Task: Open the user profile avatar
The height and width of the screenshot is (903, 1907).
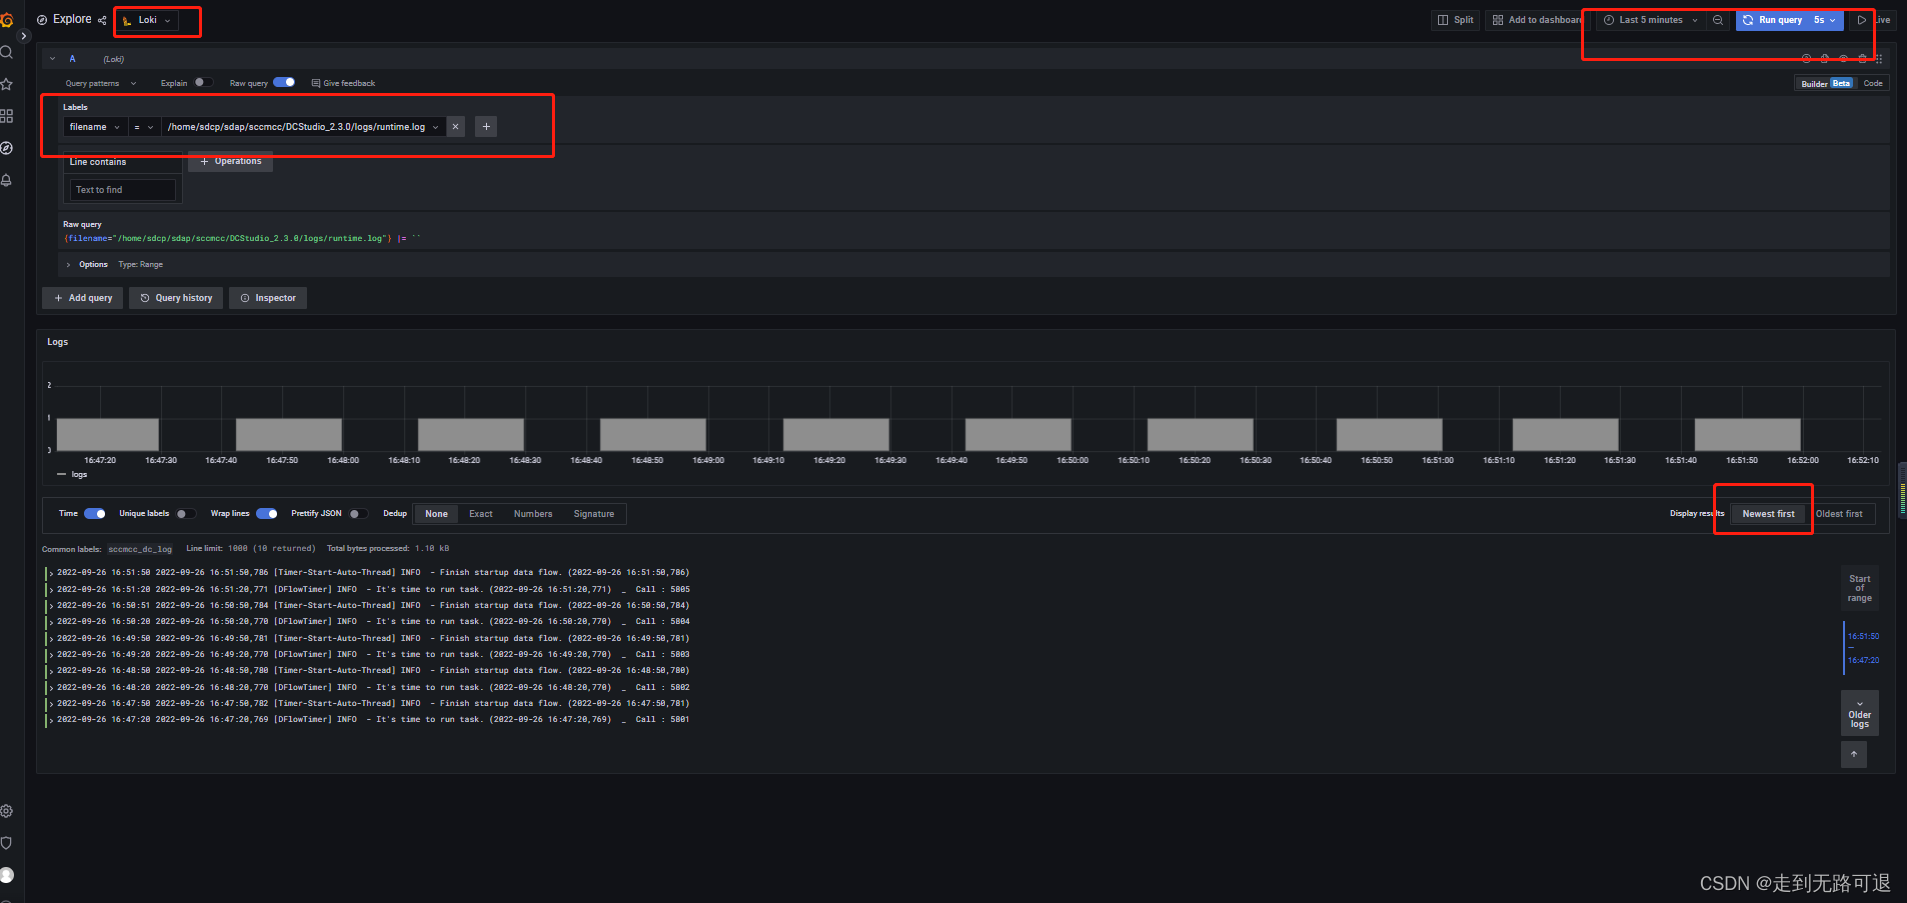Action: pyautogui.click(x=6, y=875)
